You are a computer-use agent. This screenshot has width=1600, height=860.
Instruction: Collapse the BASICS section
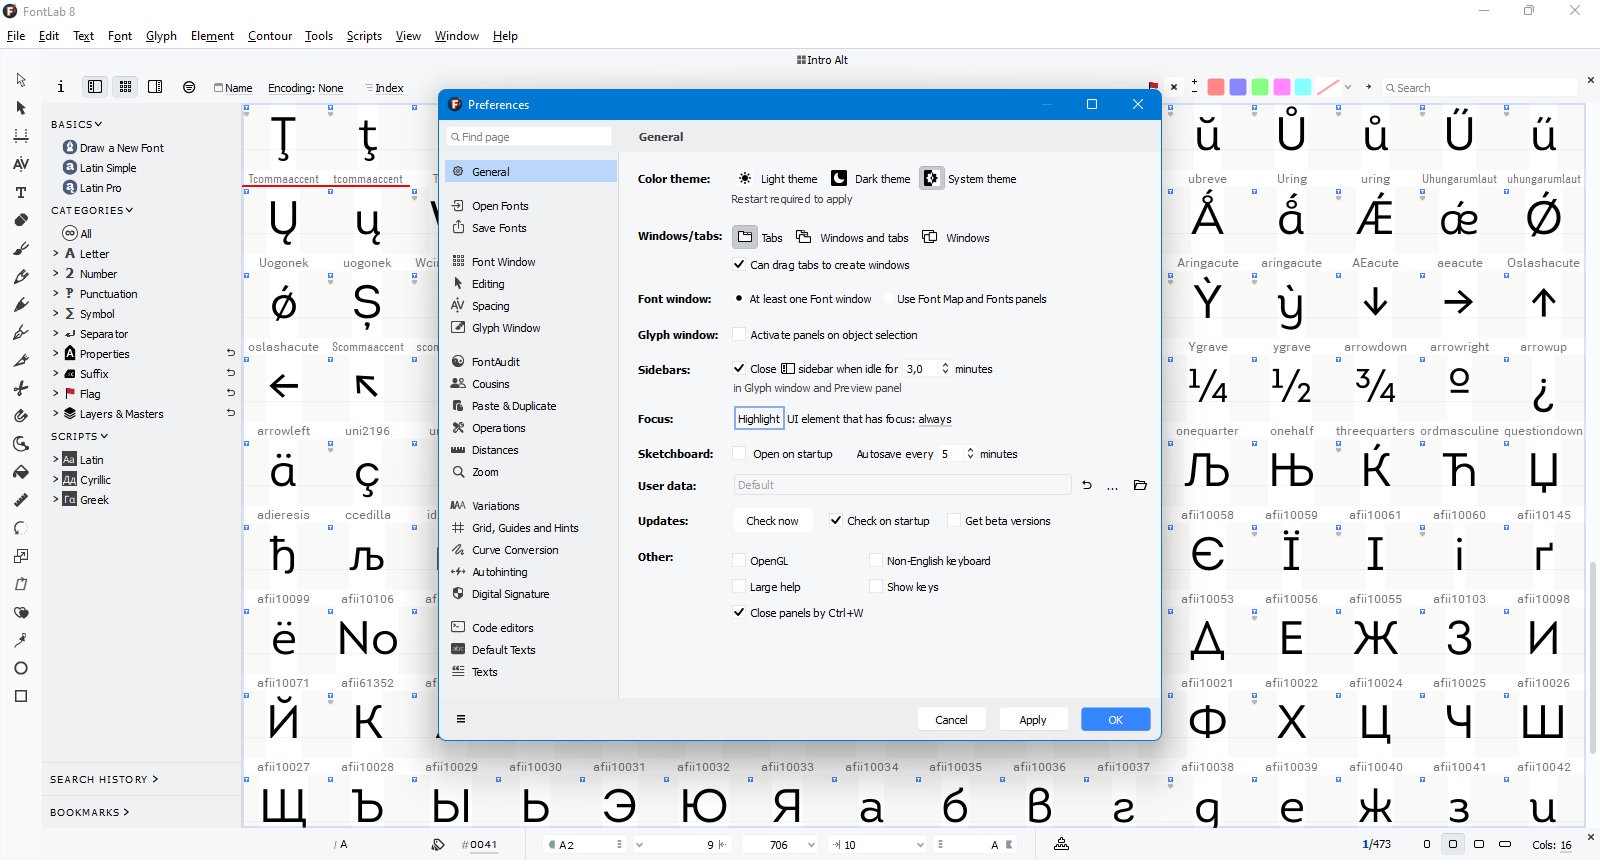tap(77, 124)
